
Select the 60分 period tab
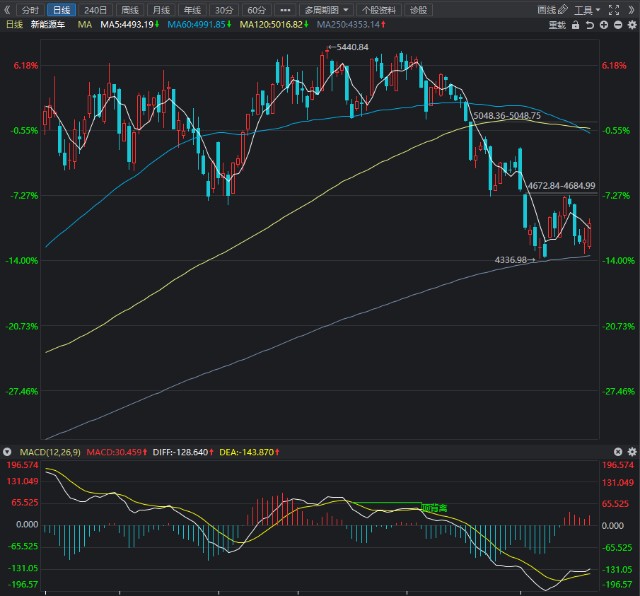pos(256,9)
